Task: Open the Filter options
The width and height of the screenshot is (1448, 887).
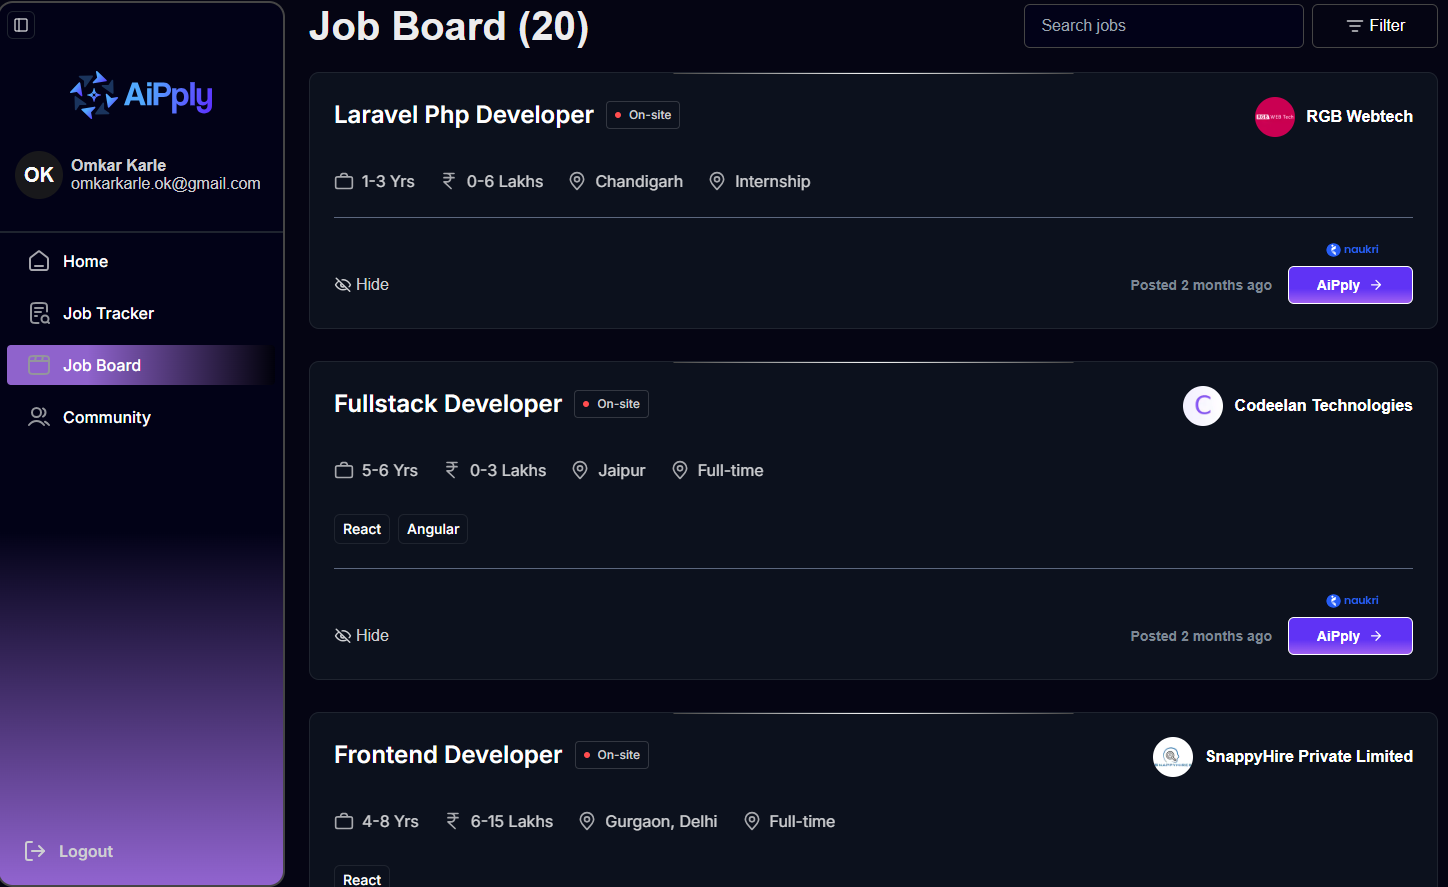Action: pyautogui.click(x=1374, y=26)
